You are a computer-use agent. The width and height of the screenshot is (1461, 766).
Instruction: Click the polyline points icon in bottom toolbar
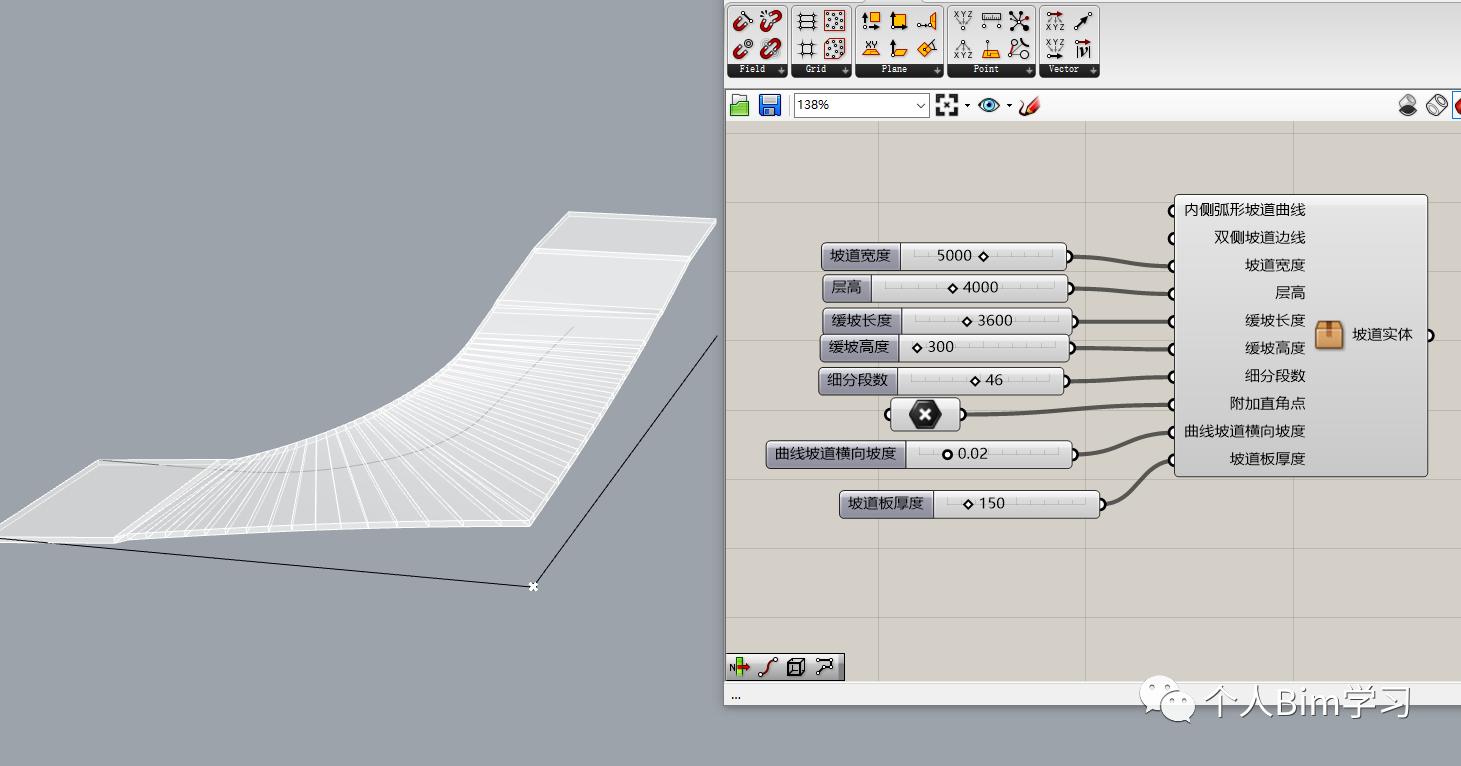824,667
